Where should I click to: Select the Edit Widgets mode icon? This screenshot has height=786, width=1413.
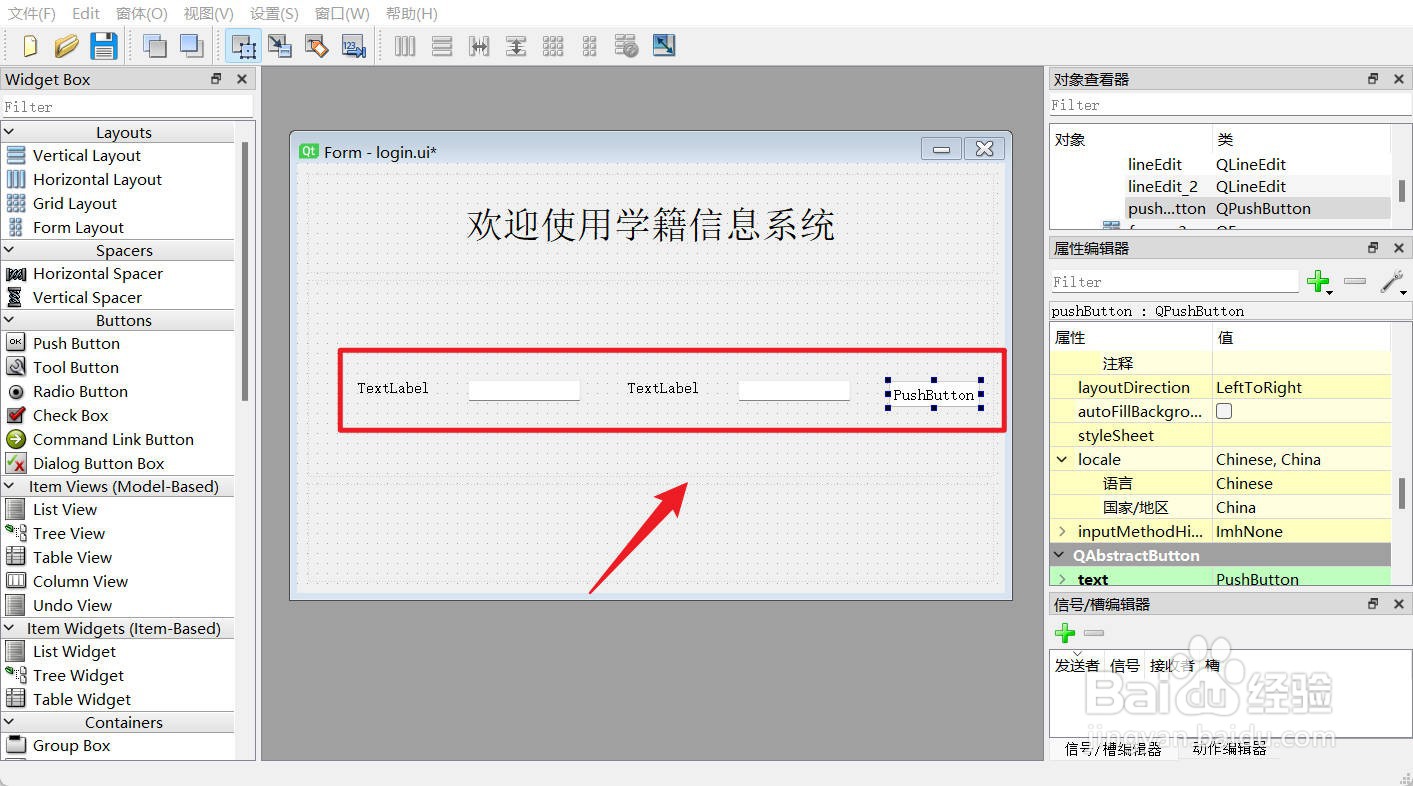(x=243, y=45)
